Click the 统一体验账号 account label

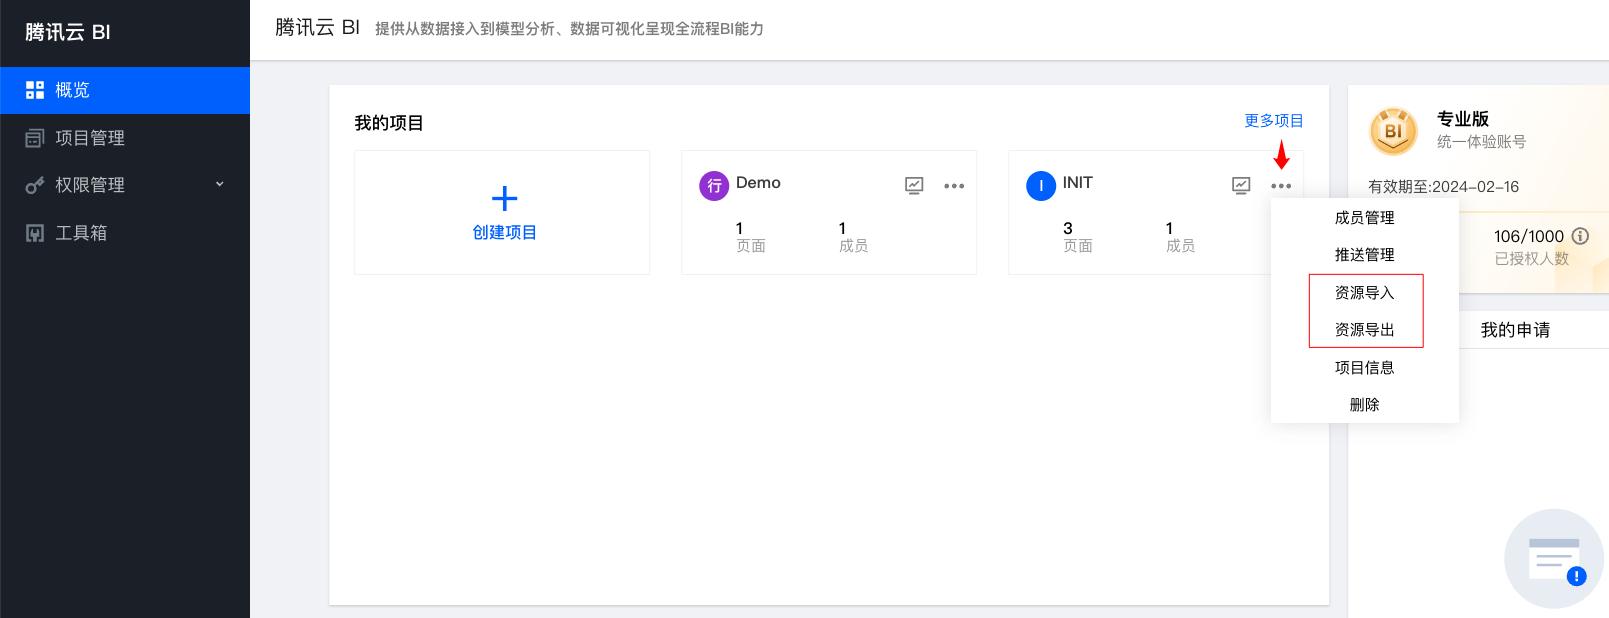tap(1482, 142)
